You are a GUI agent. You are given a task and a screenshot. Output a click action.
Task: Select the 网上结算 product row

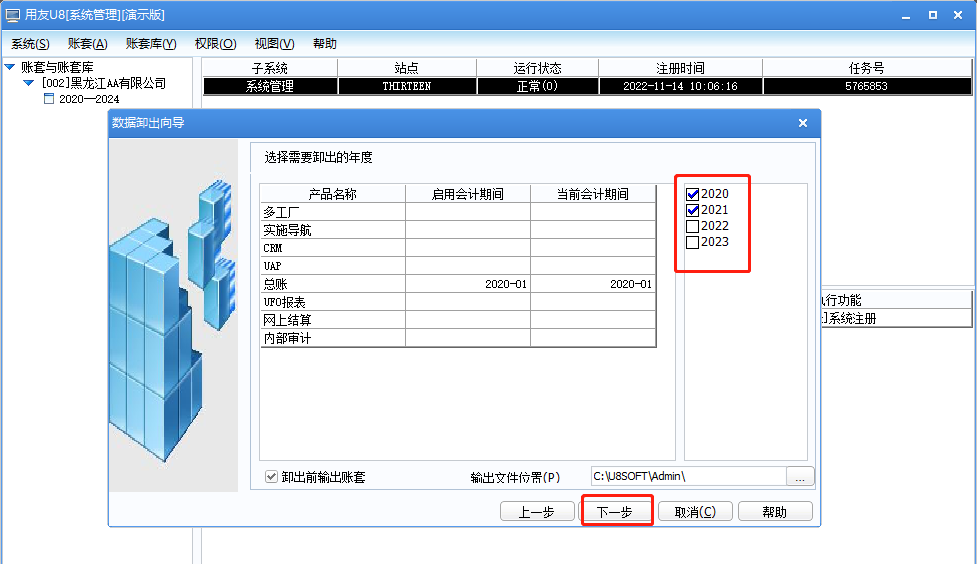click(458, 320)
